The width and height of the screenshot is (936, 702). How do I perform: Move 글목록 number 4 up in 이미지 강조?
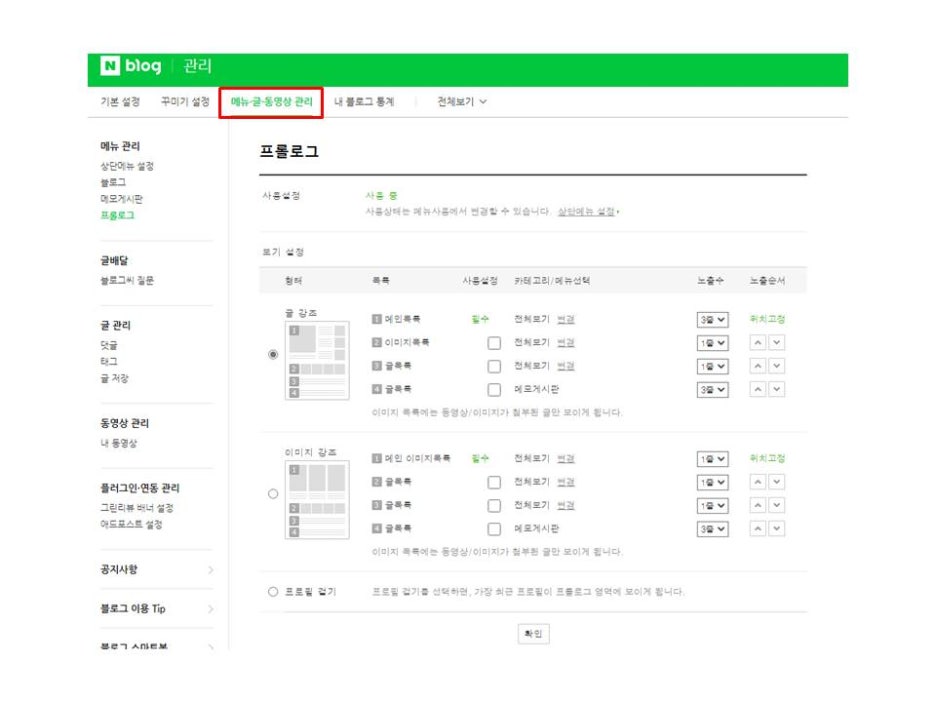click(x=758, y=528)
